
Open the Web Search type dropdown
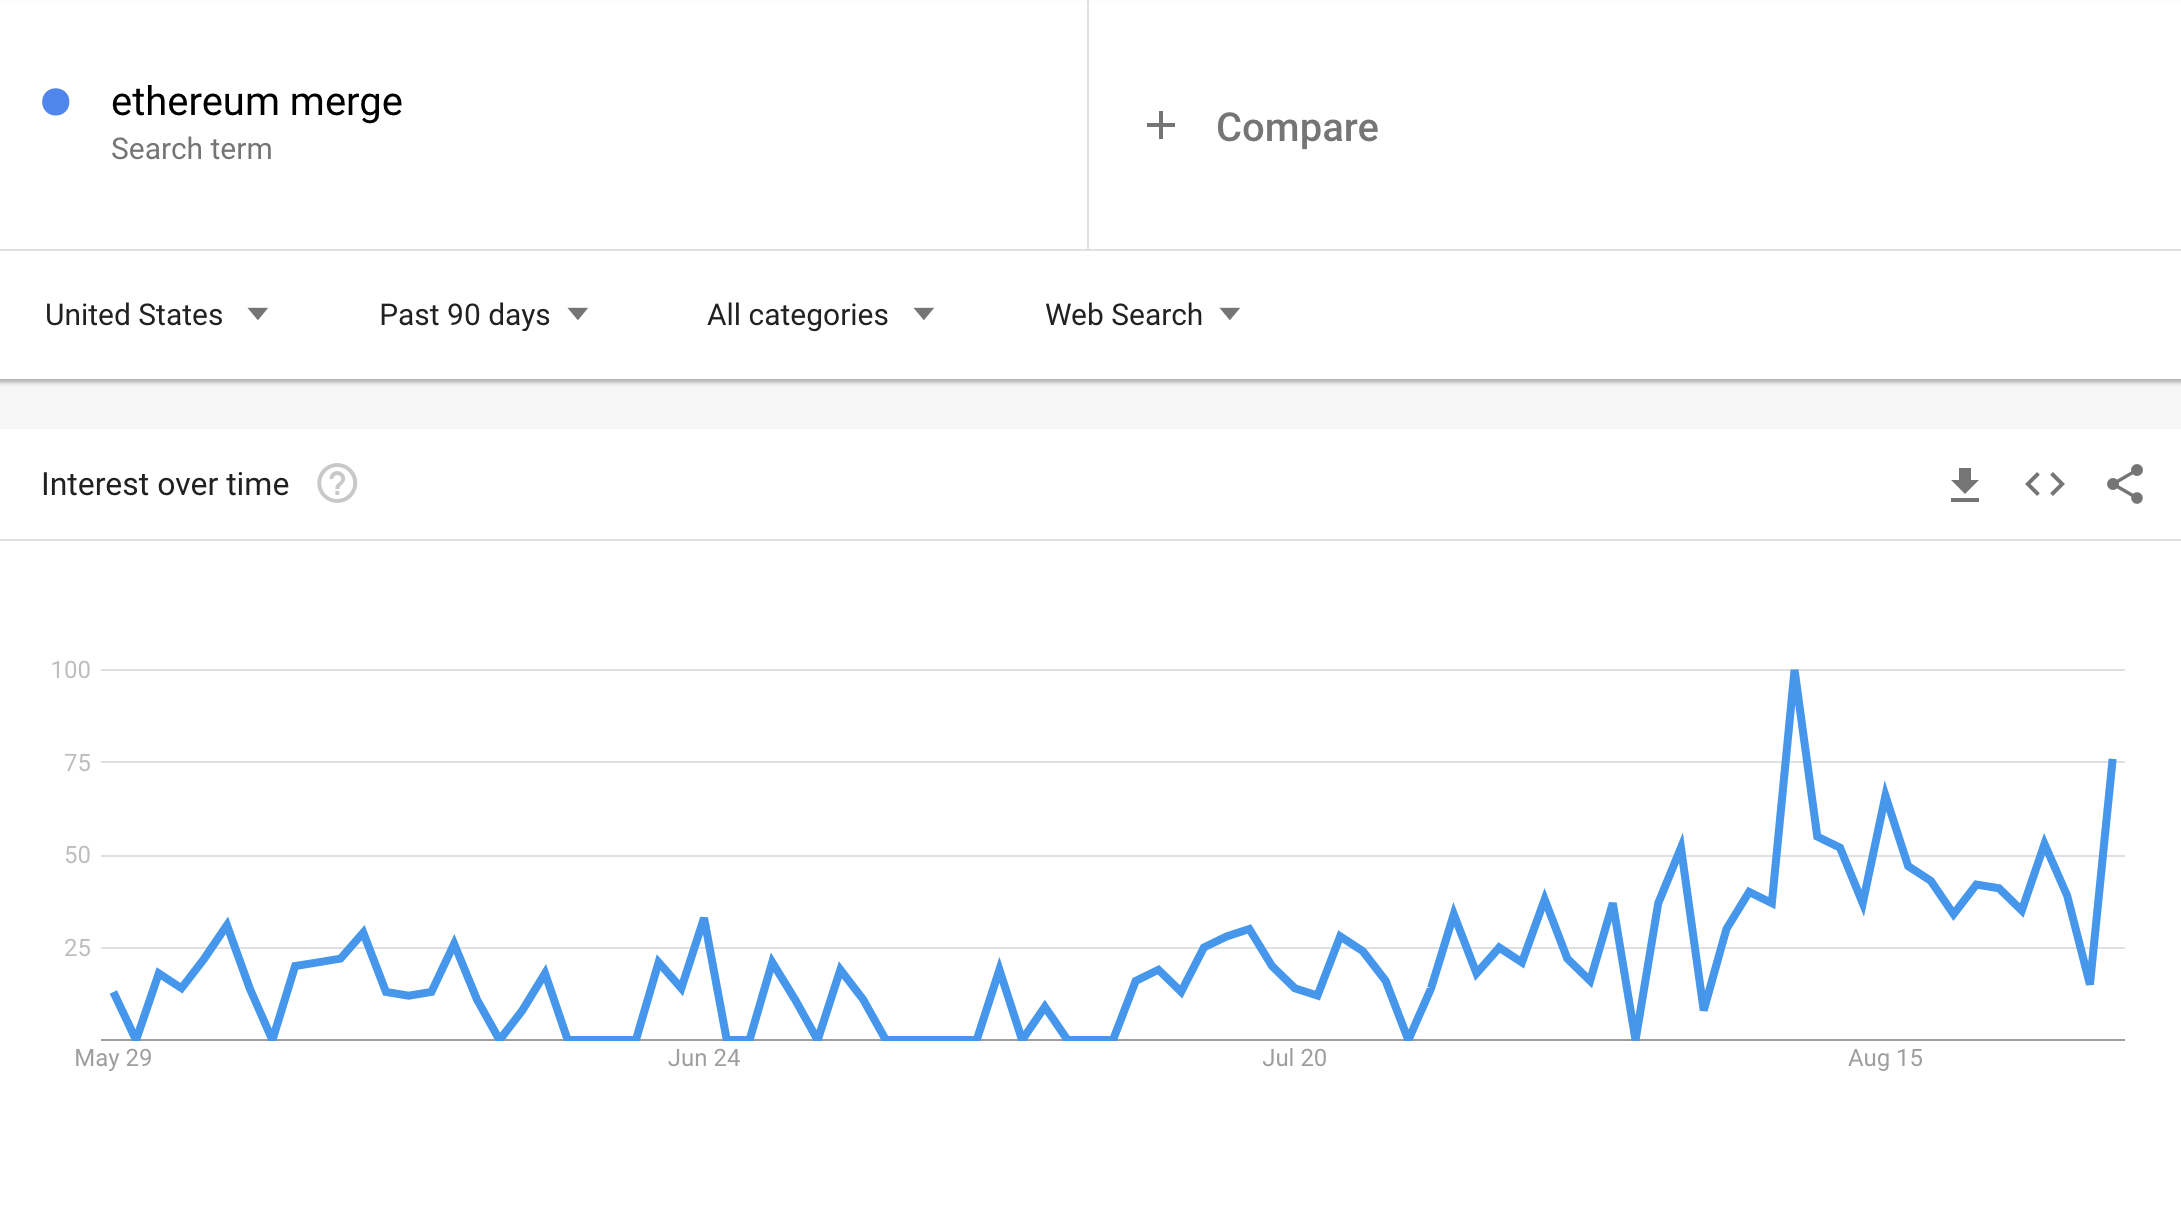[1142, 315]
